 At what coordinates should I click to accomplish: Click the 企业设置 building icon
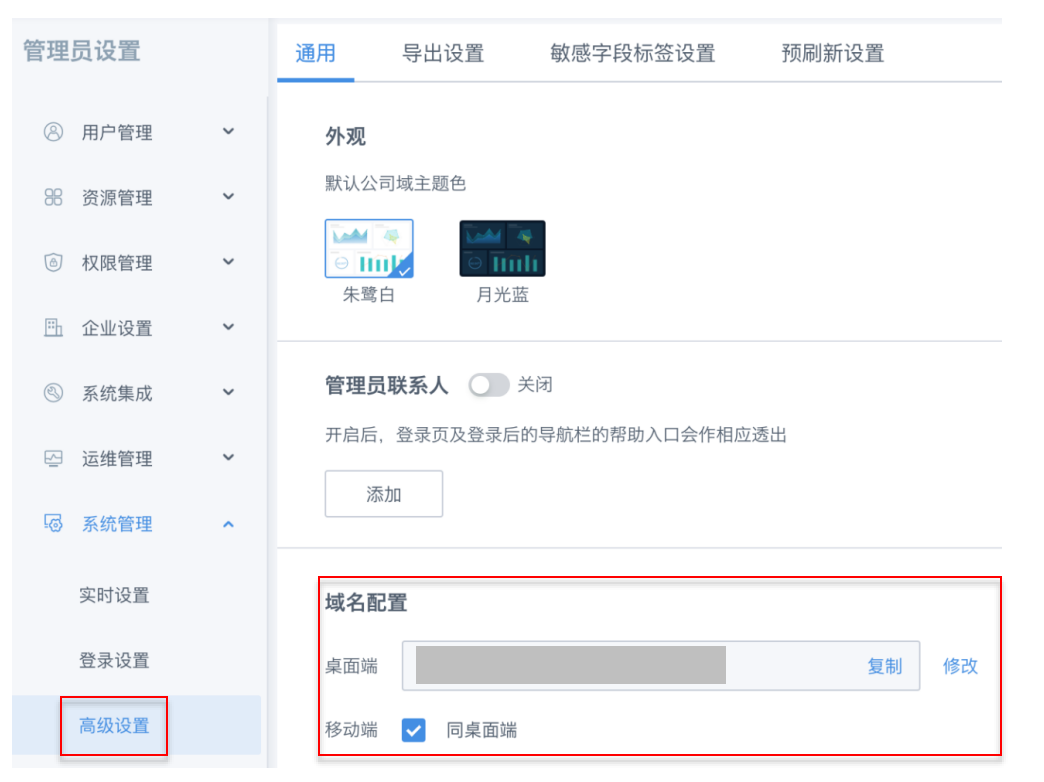[x=54, y=328]
